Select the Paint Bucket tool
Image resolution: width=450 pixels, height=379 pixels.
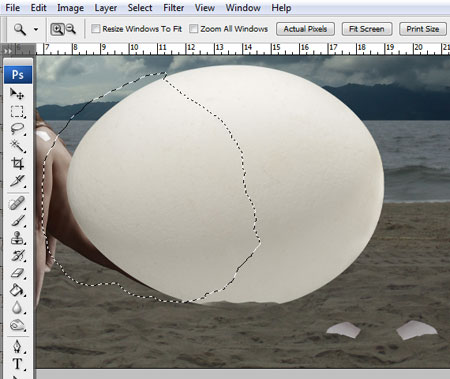[x=17, y=290]
